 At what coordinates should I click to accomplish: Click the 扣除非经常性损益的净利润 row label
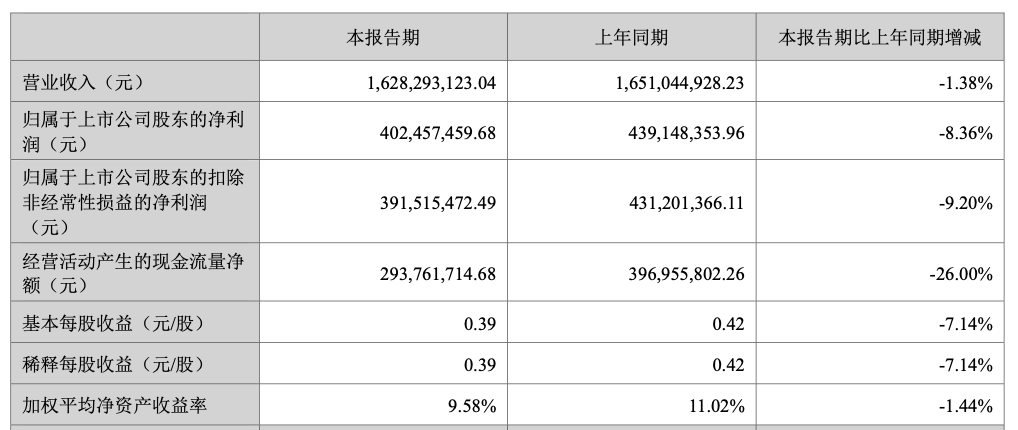[x=133, y=202]
